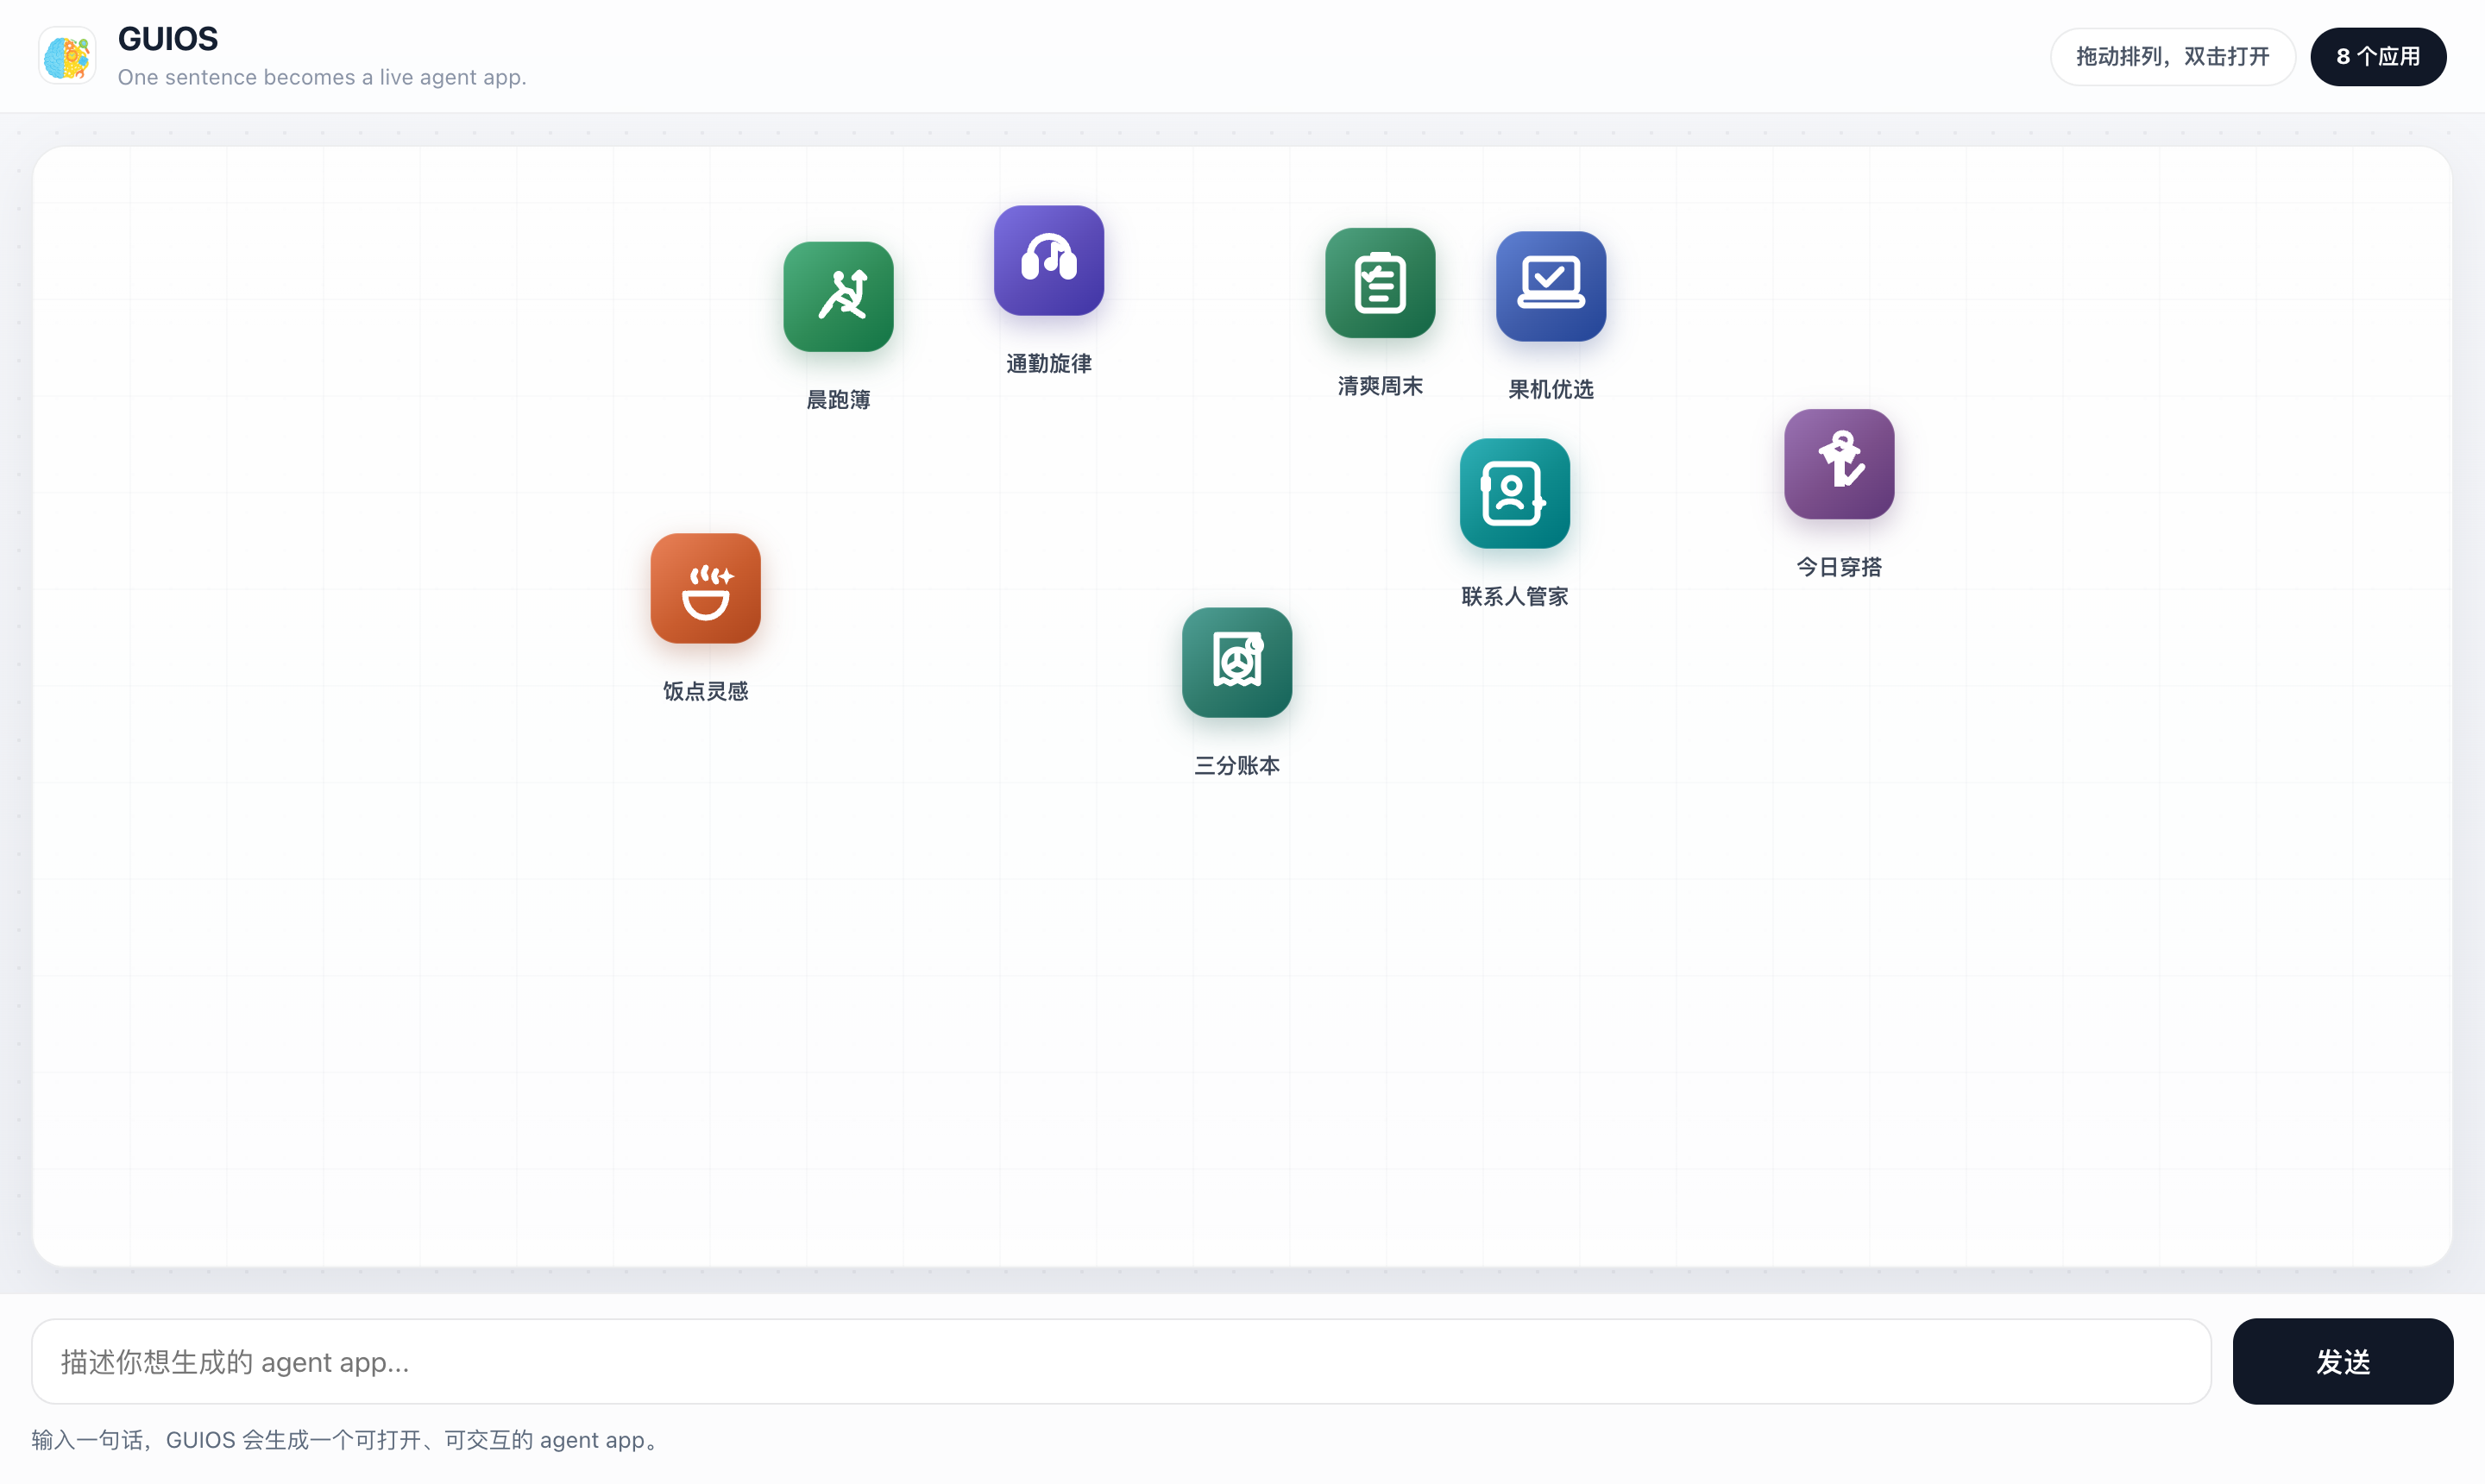Click the 清爽周末 clipboard app icon
This screenshot has width=2485, height=1484.
(x=1380, y=282)
